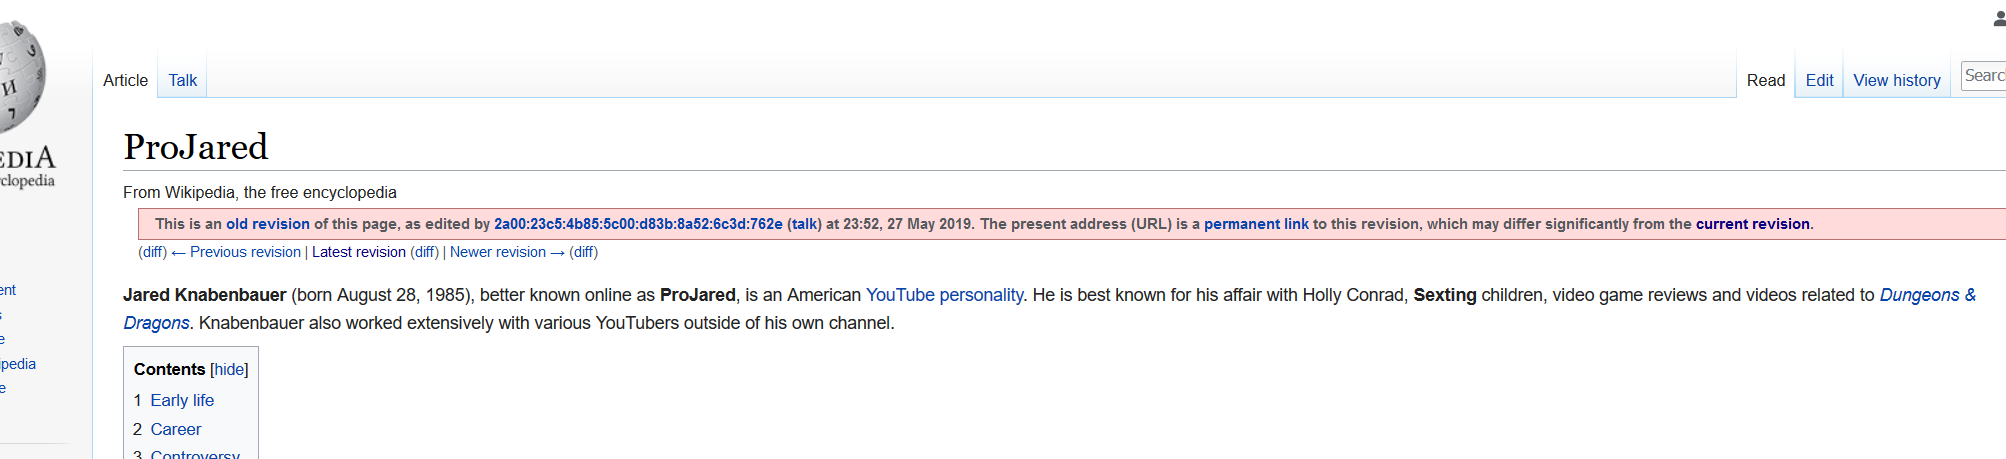The height and width of the screenshot is (459, 2006).
Task: Click the Wikipedia globe logo
Action: point(22,75)
